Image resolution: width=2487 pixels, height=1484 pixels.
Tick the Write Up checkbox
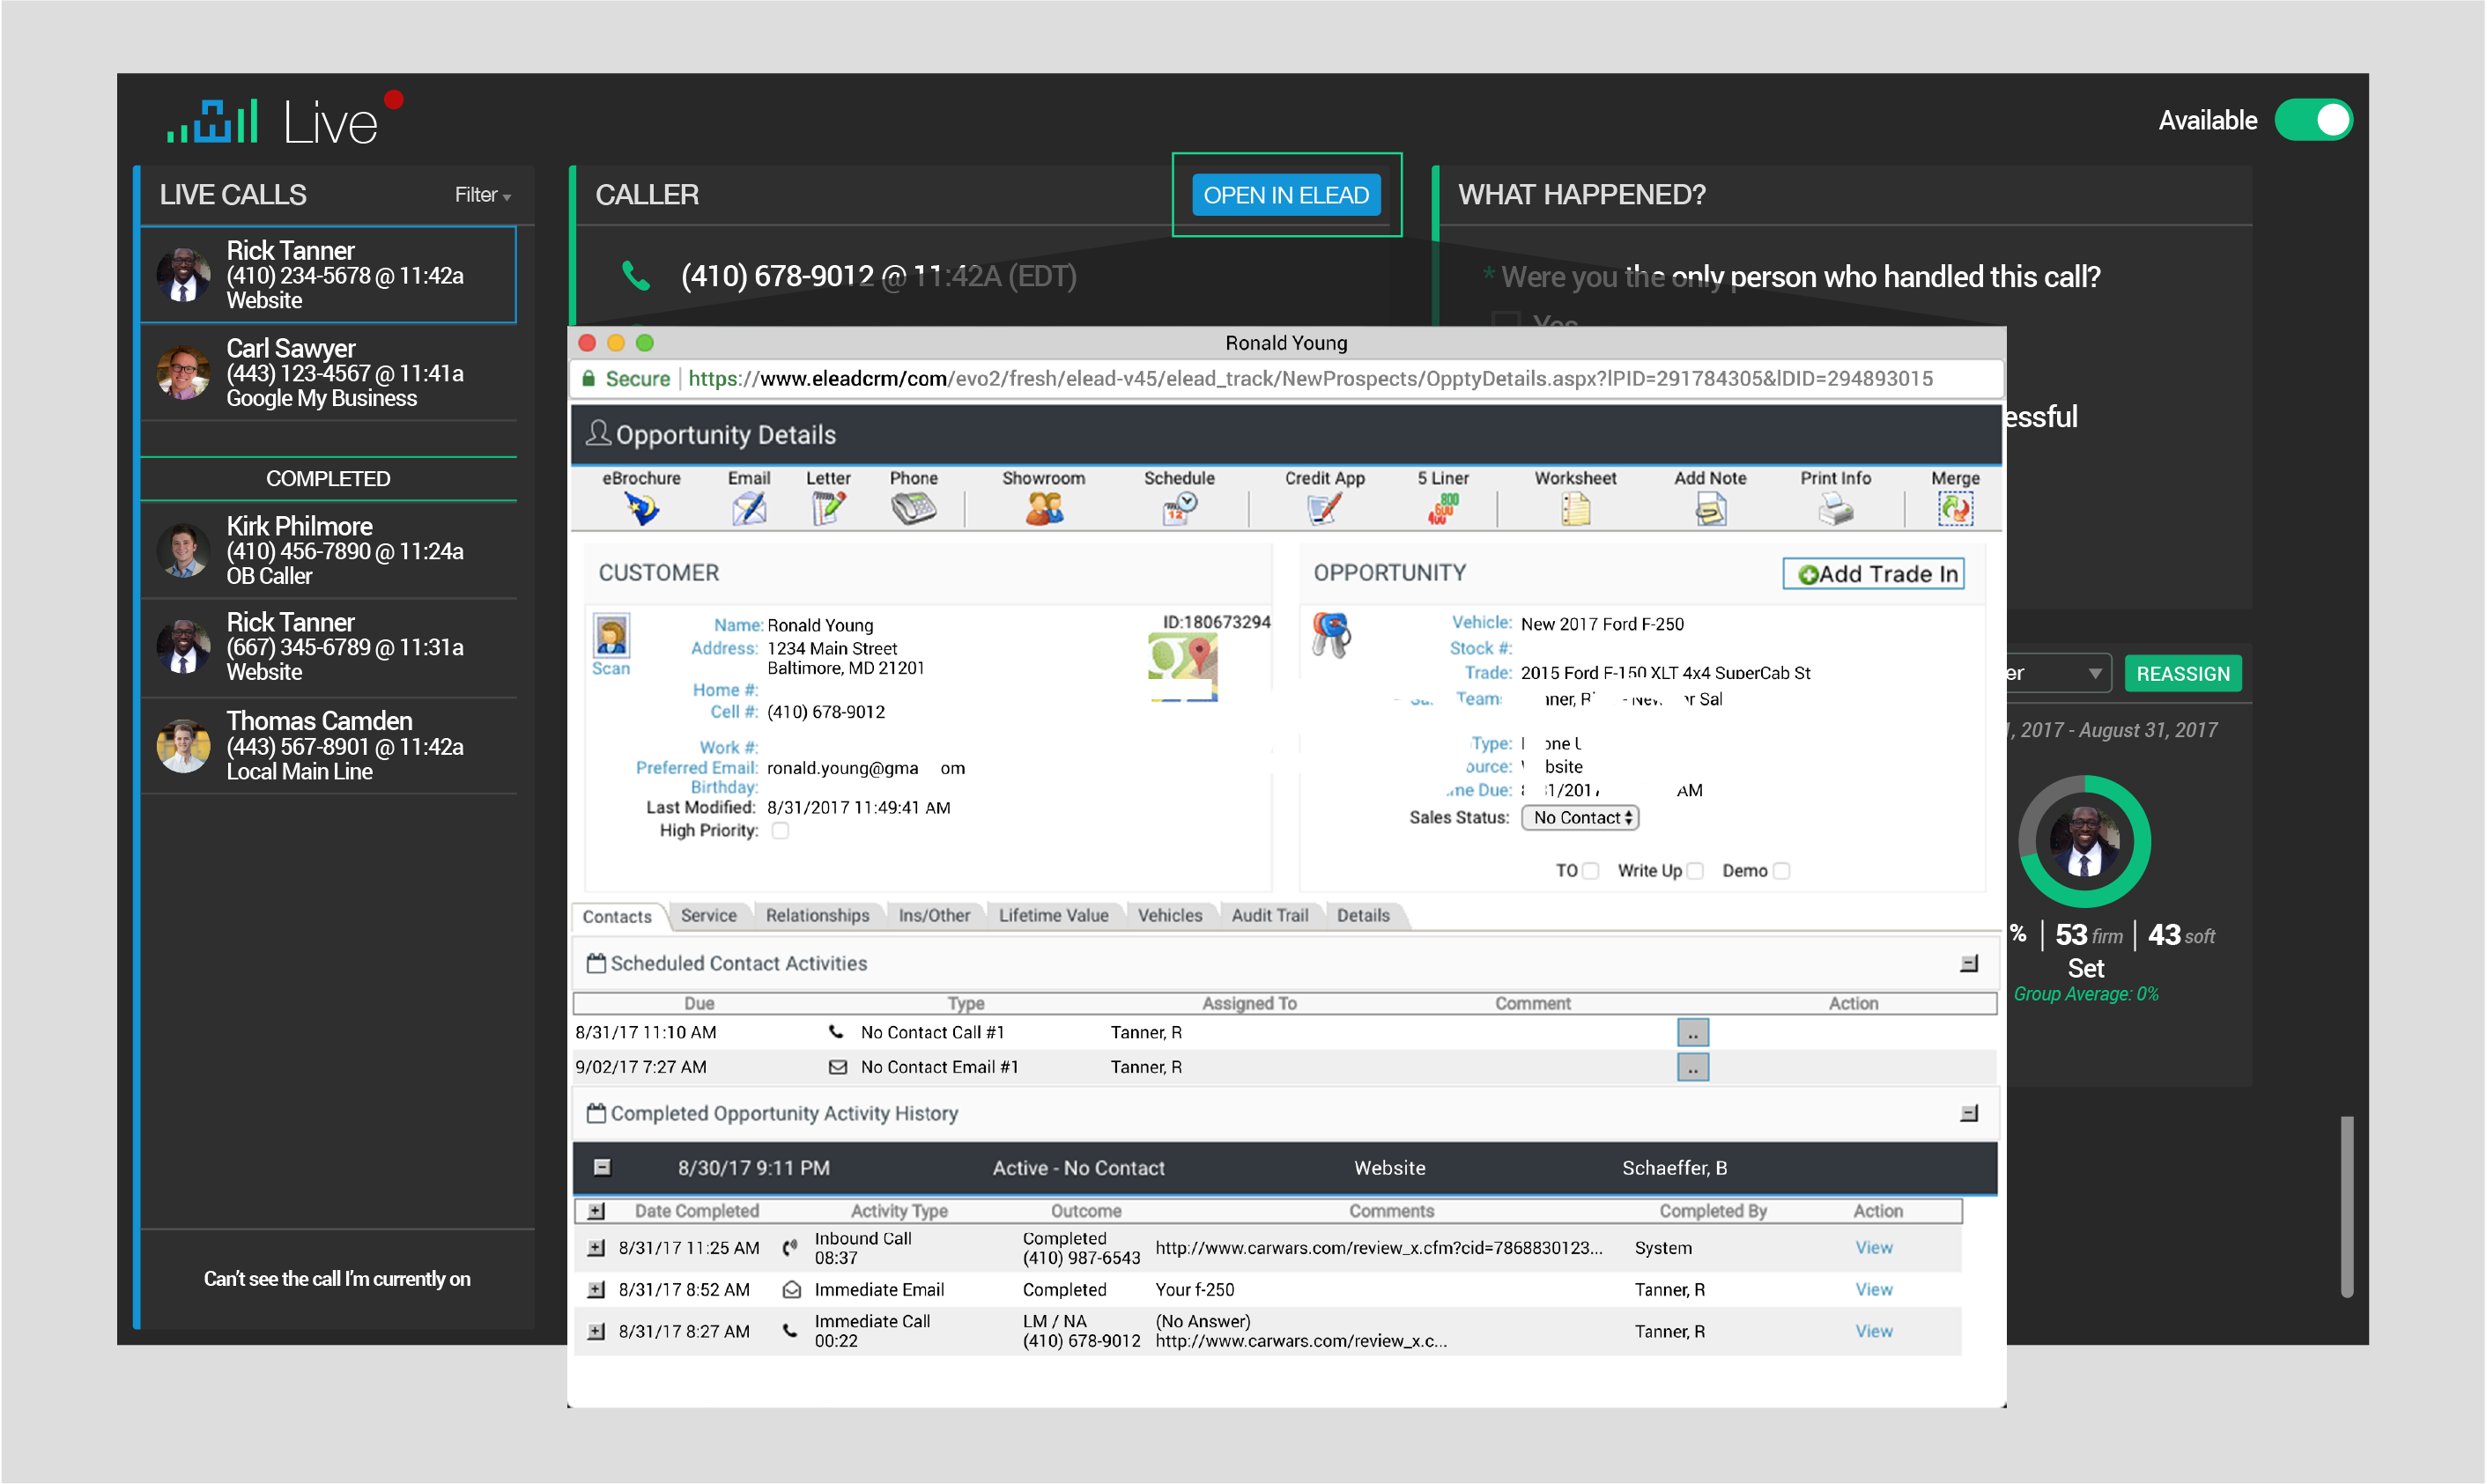coord(1695,871)
